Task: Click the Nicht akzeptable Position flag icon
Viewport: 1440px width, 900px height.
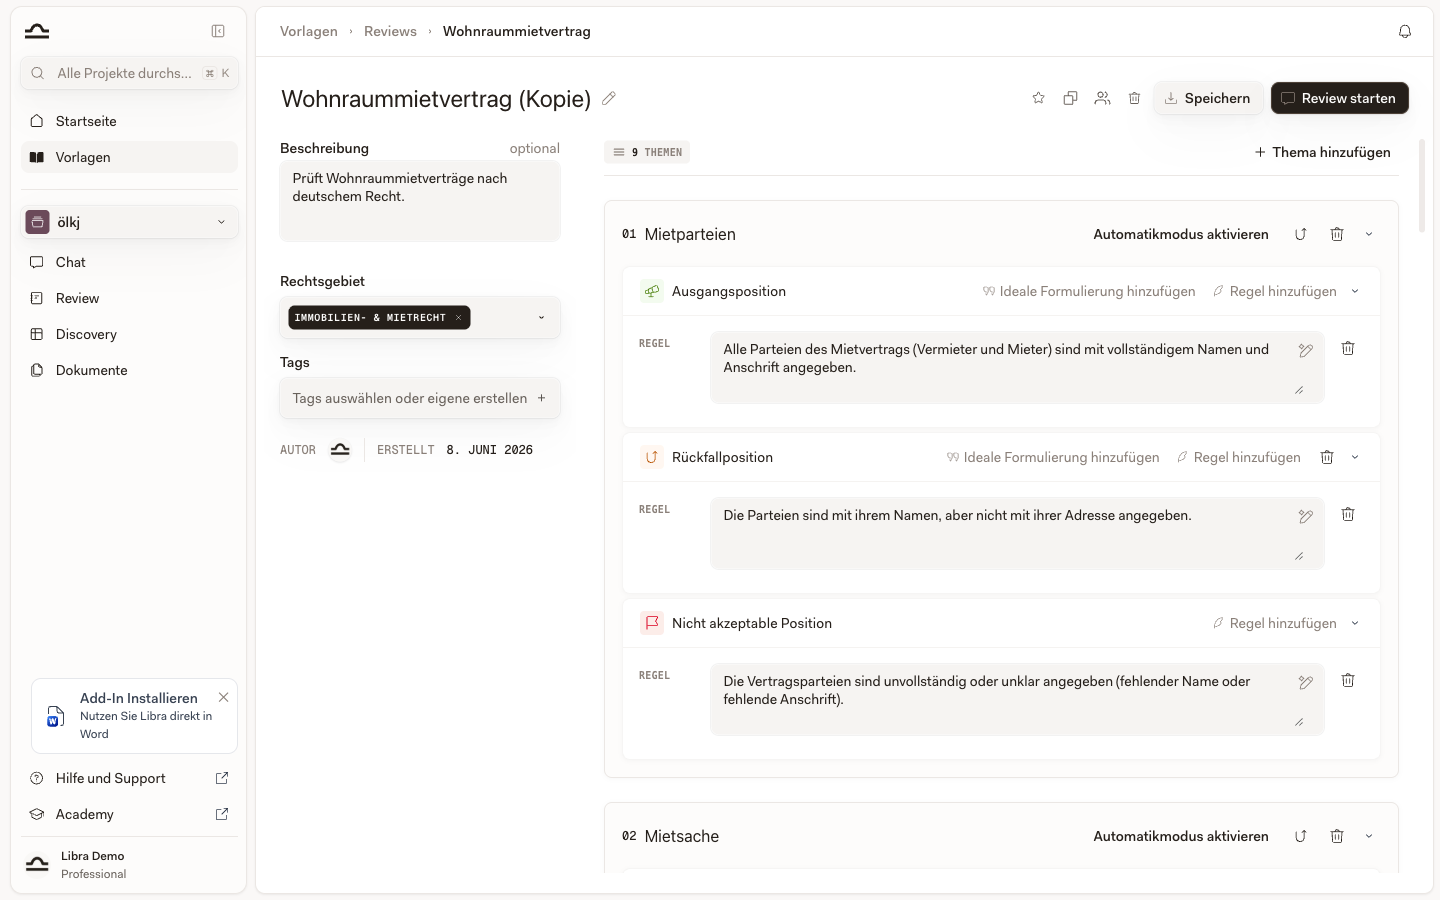Action: tap(652, 623)
